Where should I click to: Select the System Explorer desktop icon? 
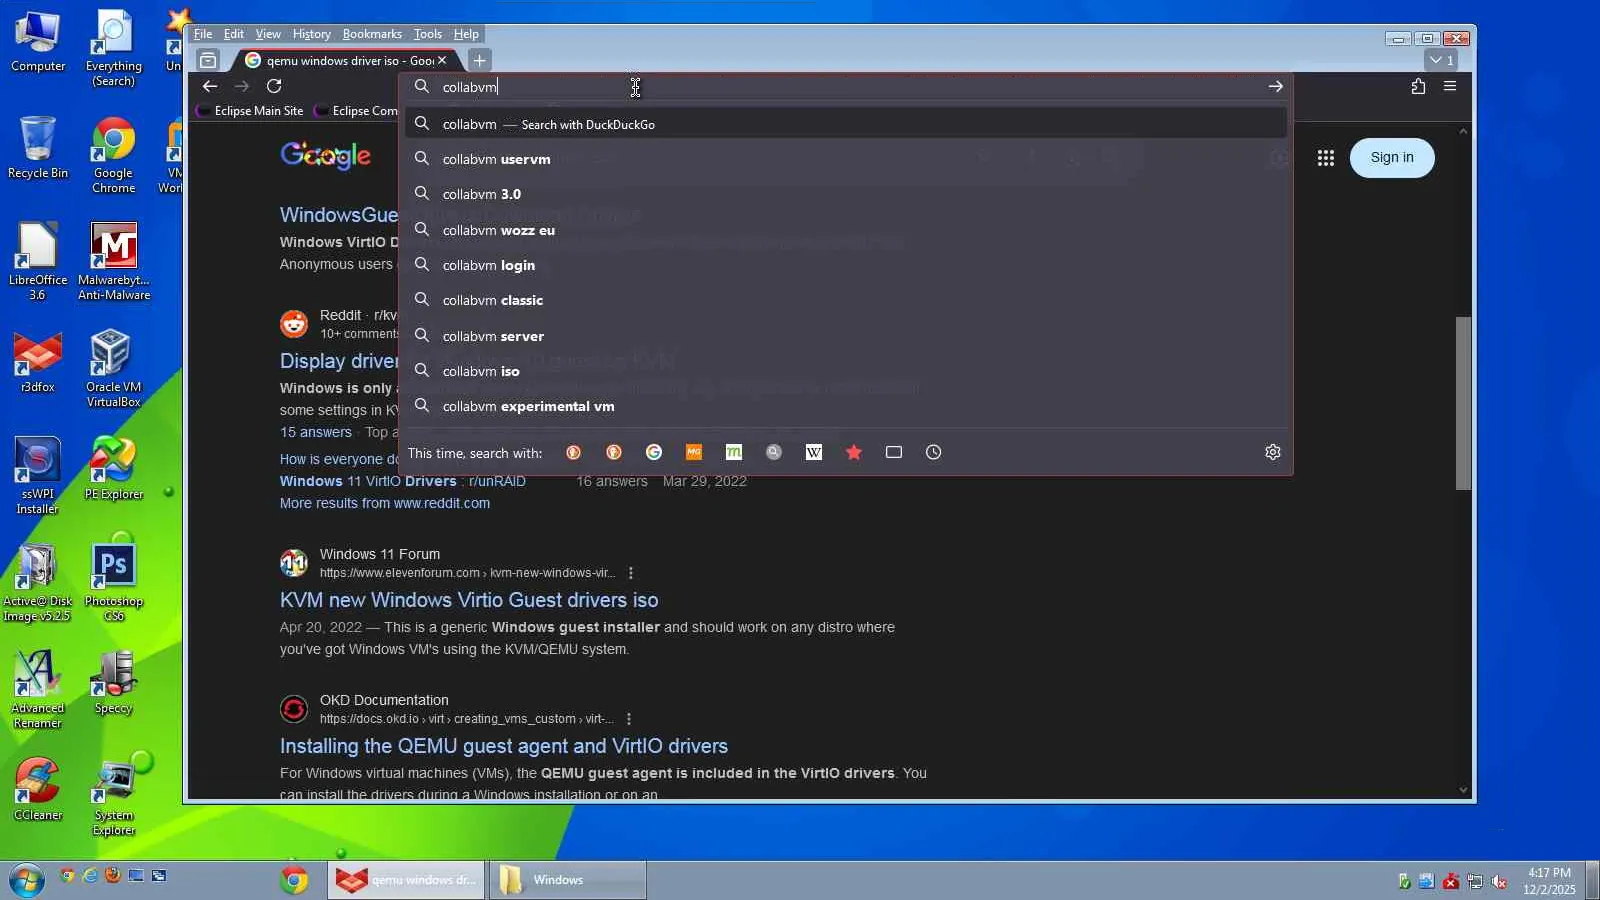pos(114,797)
